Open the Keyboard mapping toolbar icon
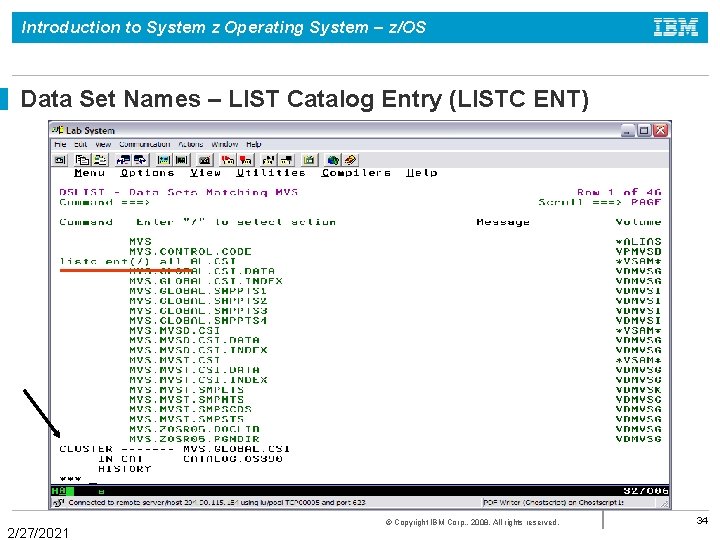This screenshot has height=540, width=720. pyautogui.click(x=205, y=160)
